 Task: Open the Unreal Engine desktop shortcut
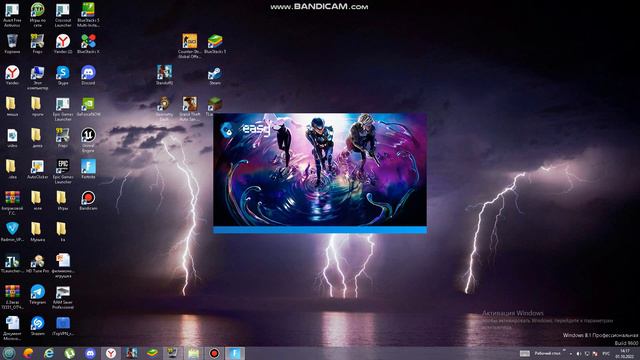tap(88, 140)
